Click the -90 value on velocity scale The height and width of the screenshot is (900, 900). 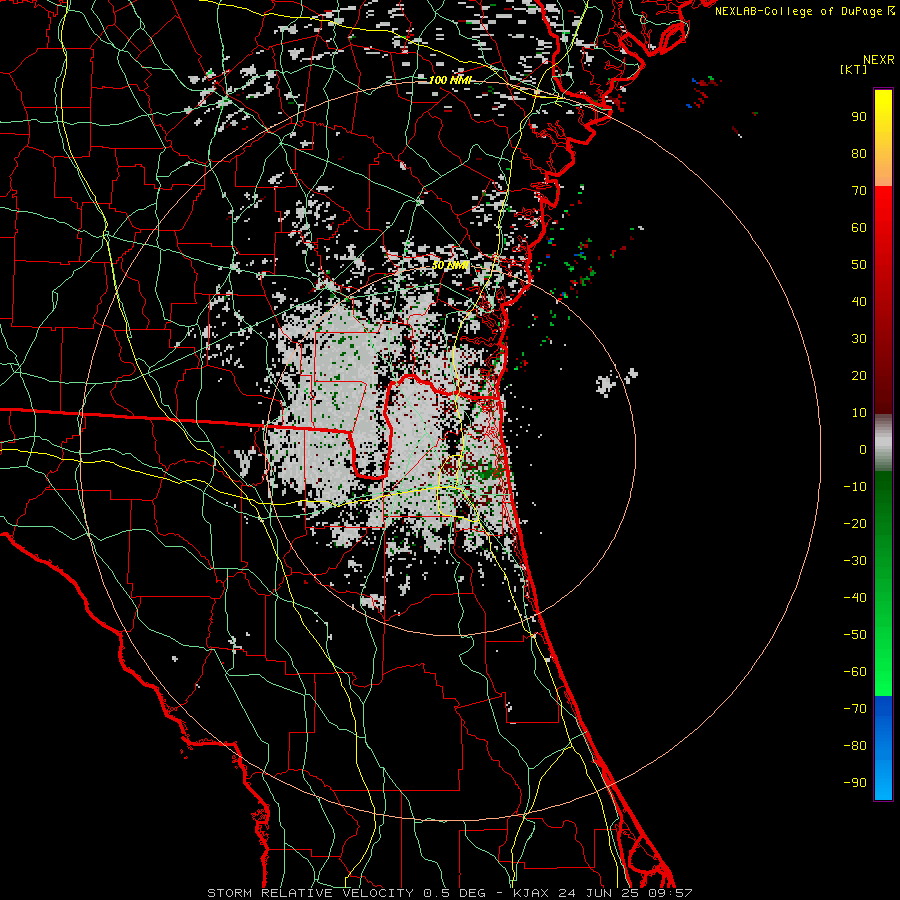tap(855, 783)
